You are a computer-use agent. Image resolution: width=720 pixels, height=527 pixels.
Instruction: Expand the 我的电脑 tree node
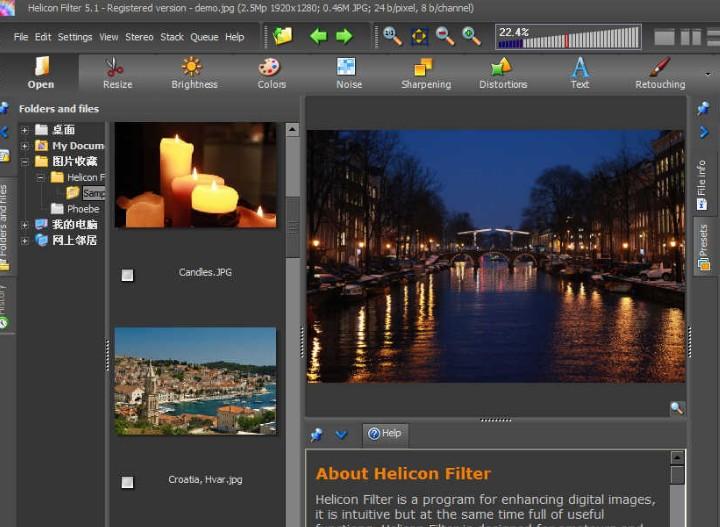[x=25, y=224]
